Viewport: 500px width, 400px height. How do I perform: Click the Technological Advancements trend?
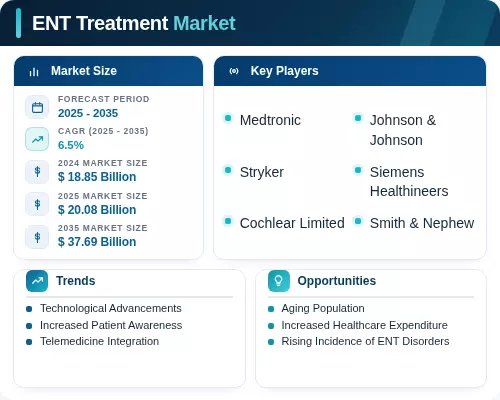tap(111, 308)
